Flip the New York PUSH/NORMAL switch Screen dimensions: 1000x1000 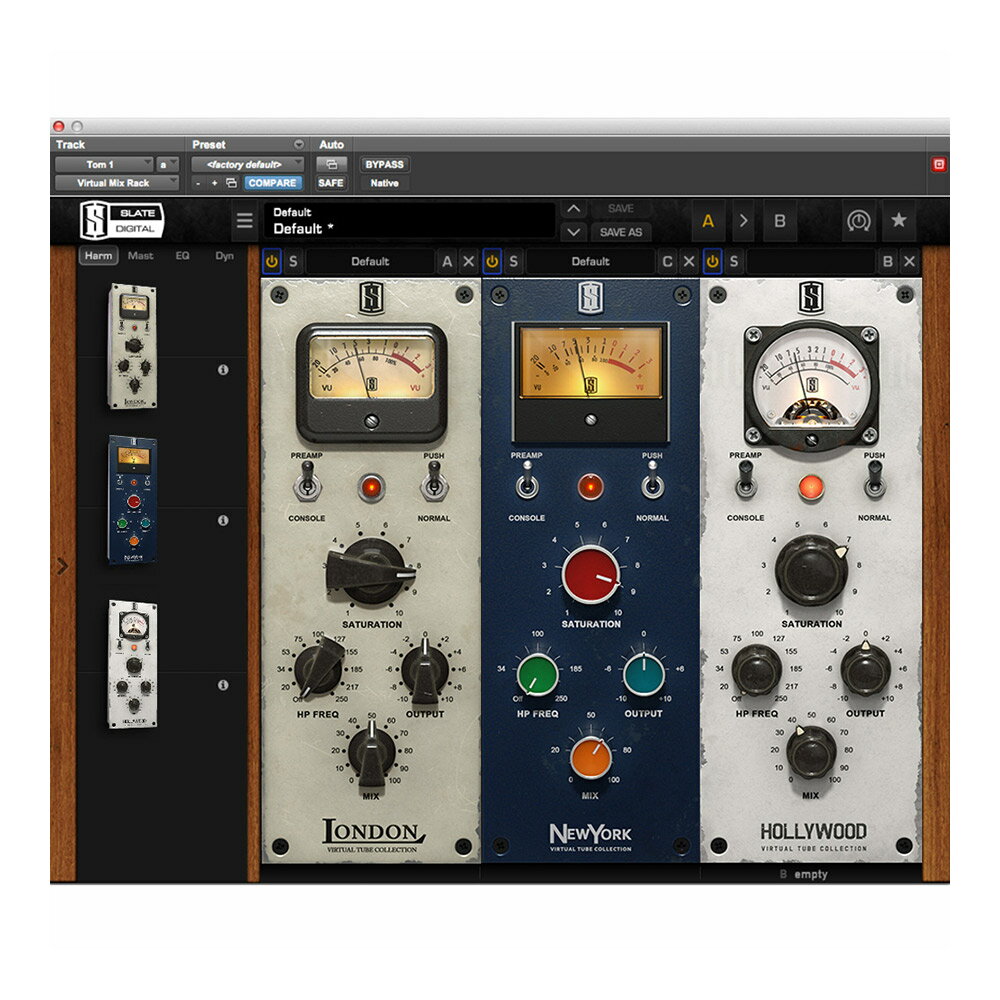pos(652,481)
